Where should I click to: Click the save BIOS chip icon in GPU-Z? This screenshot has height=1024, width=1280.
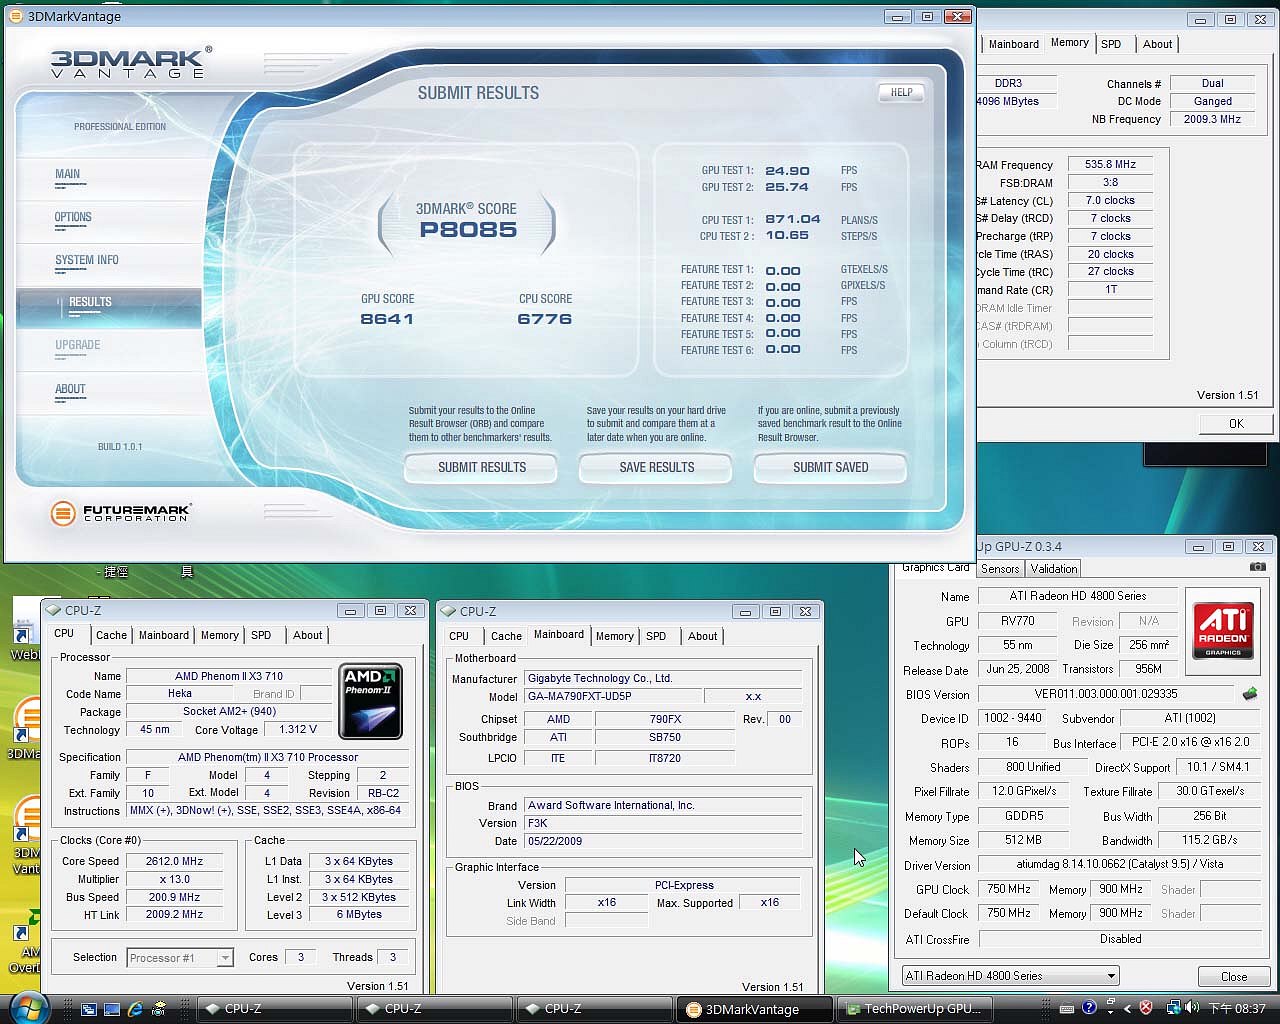click(1250, 693)
